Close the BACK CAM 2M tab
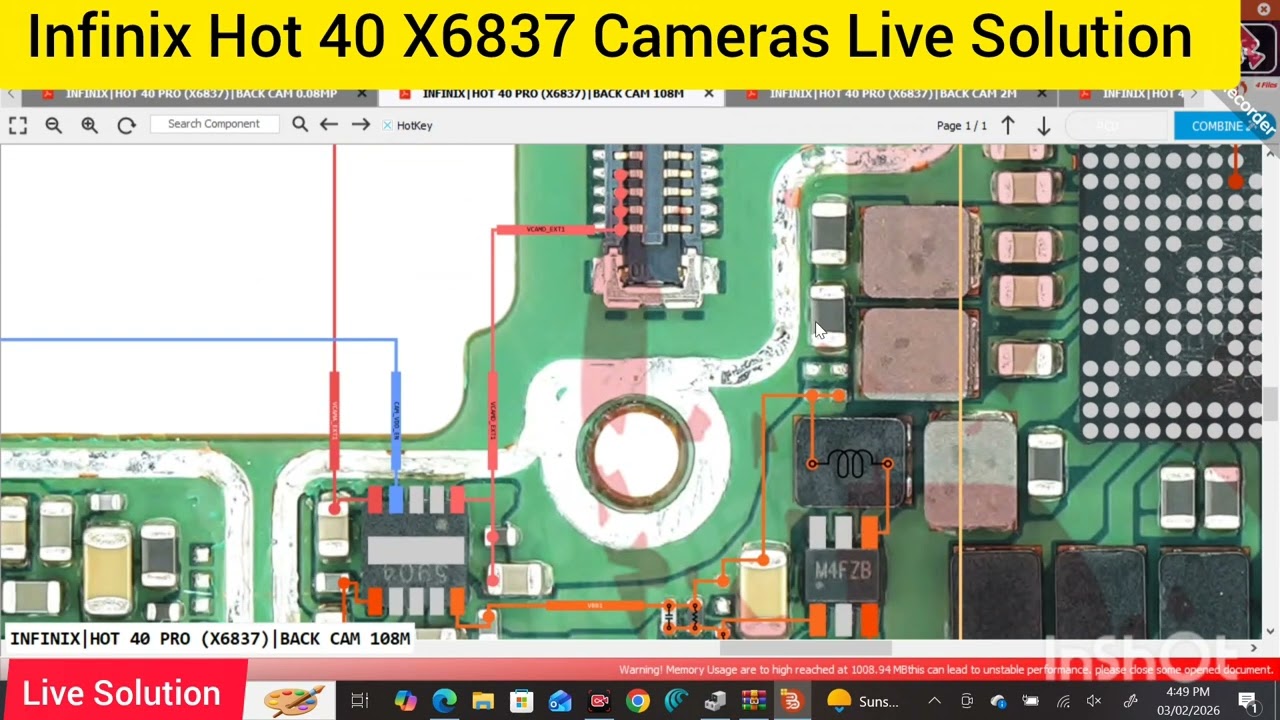This screenshot has width=1280, height=720. (1042, 94)
